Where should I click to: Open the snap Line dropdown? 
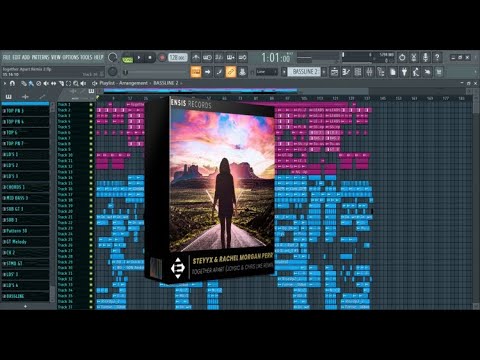pos(267,72)
